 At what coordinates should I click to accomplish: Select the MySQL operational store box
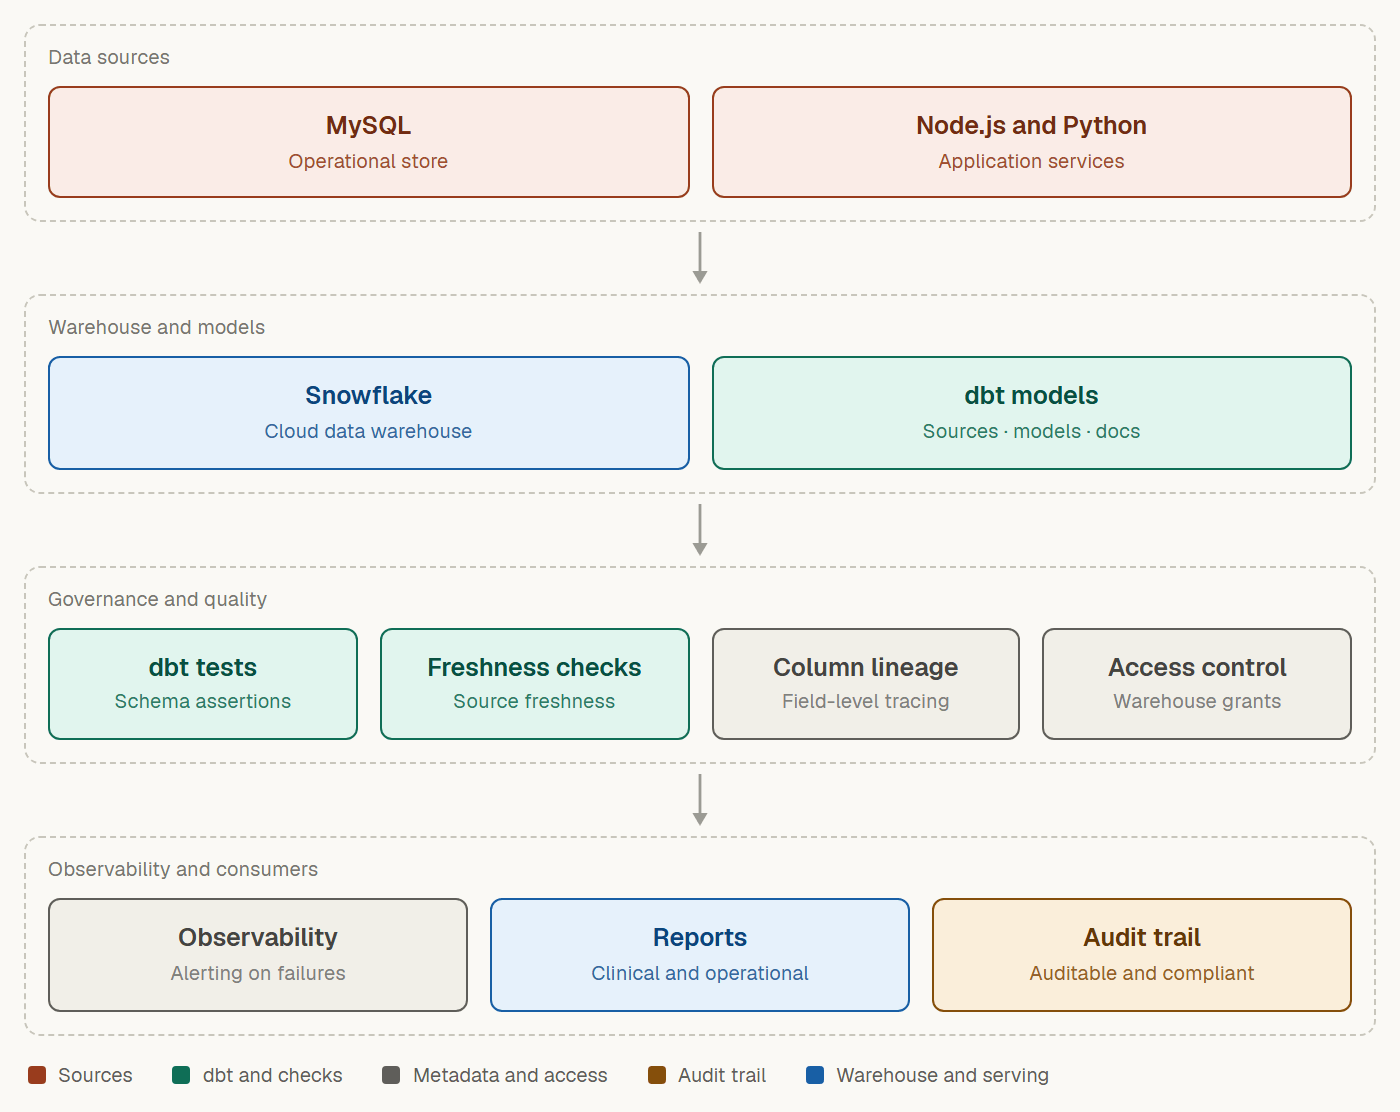(x=369, y=142)
